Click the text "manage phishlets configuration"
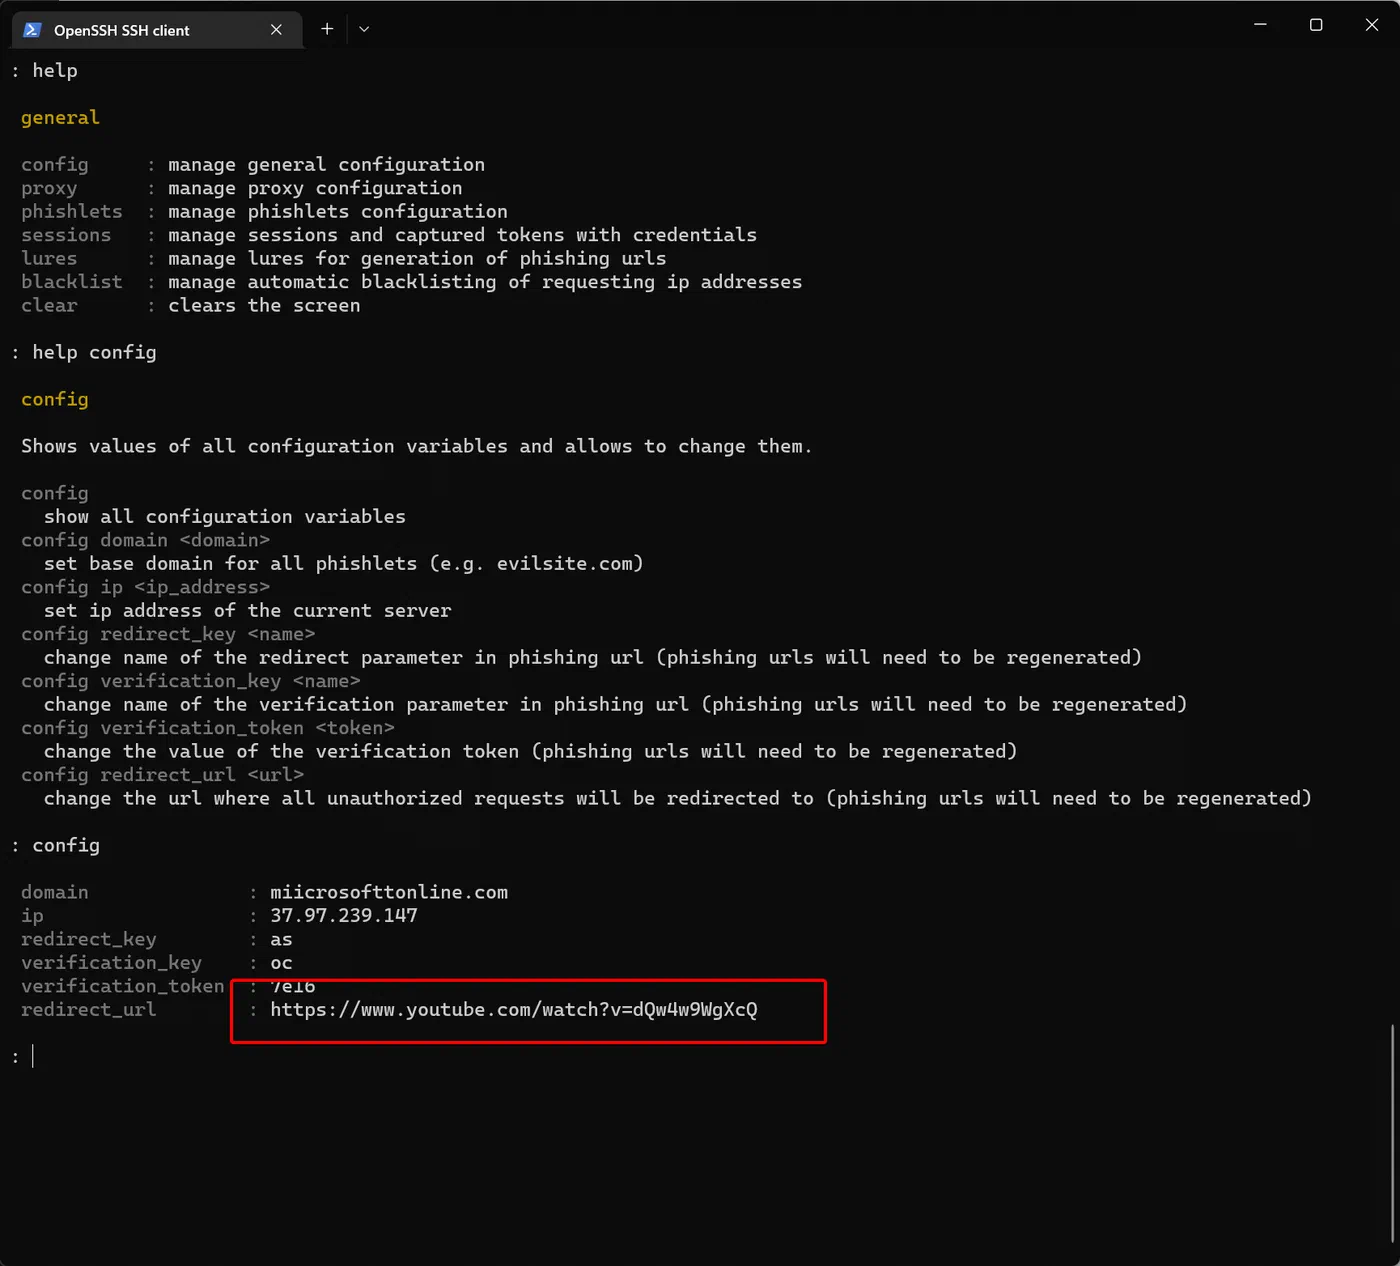 click(338, 212)
